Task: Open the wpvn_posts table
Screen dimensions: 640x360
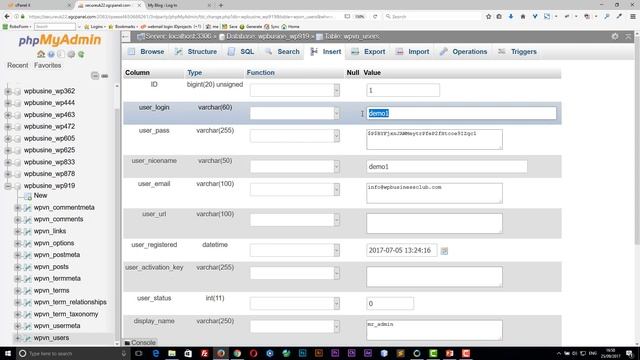Action: [51, 267]
